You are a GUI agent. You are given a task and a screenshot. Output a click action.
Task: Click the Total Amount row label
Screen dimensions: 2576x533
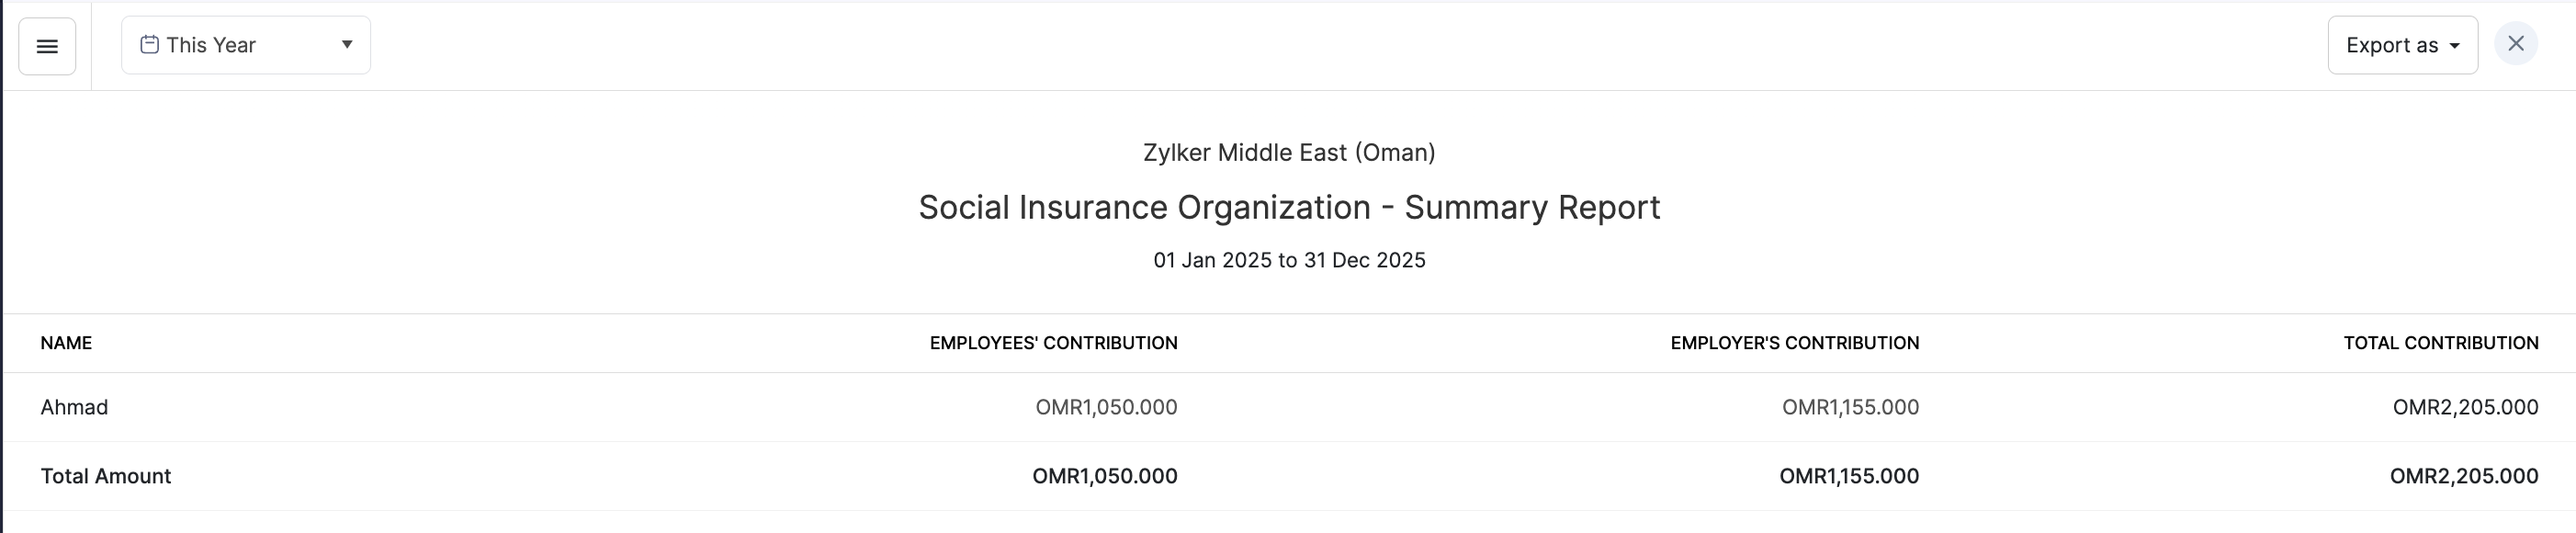[106, 476]
